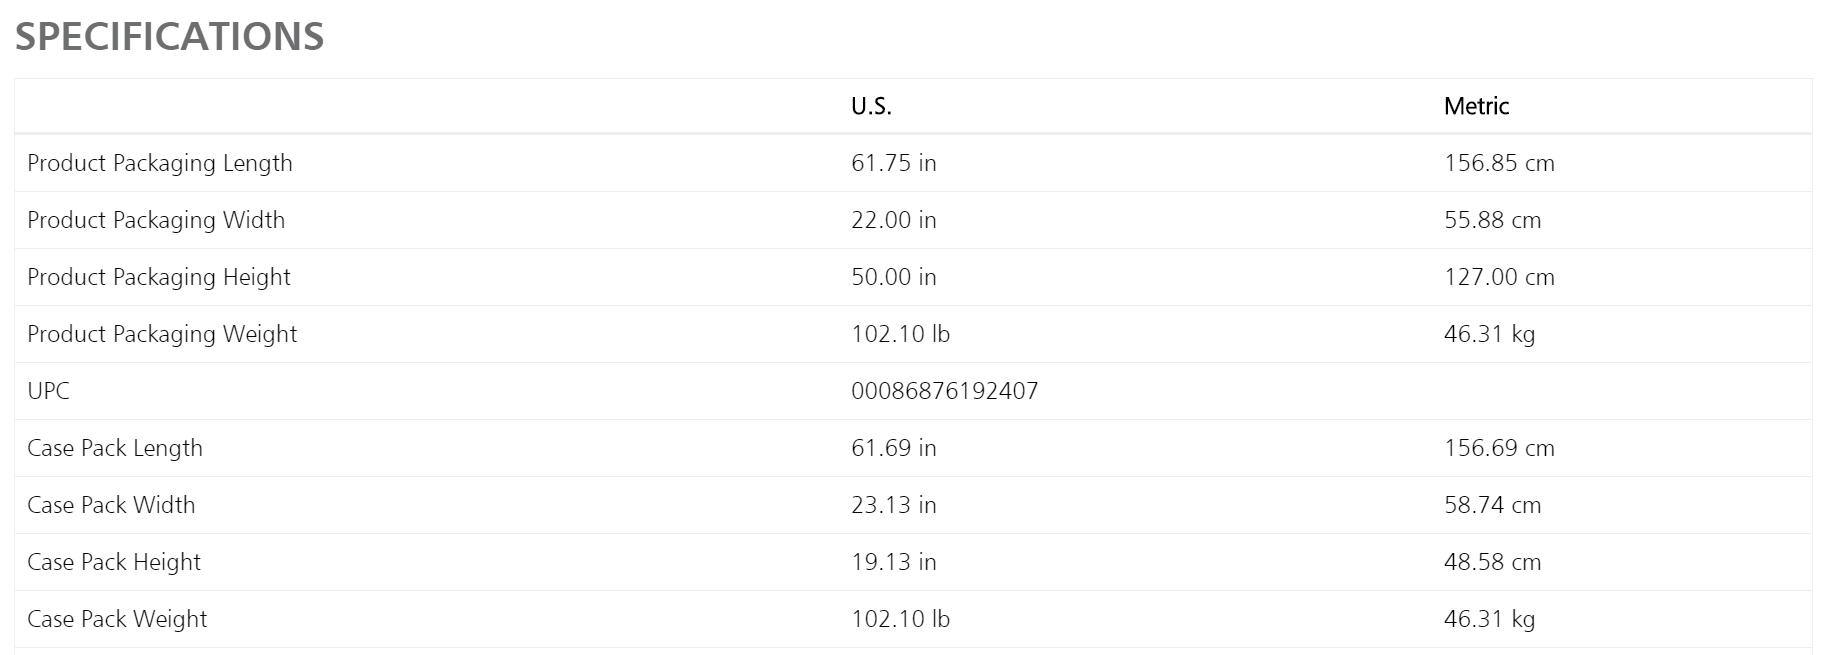Click the Case Pack Height label
The width and height of the screenshot is (1843, 655).
pos(114,562)
